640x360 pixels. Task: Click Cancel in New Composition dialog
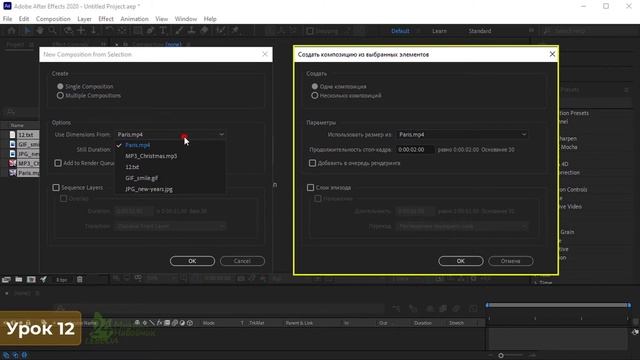click(x=242, y=261)
